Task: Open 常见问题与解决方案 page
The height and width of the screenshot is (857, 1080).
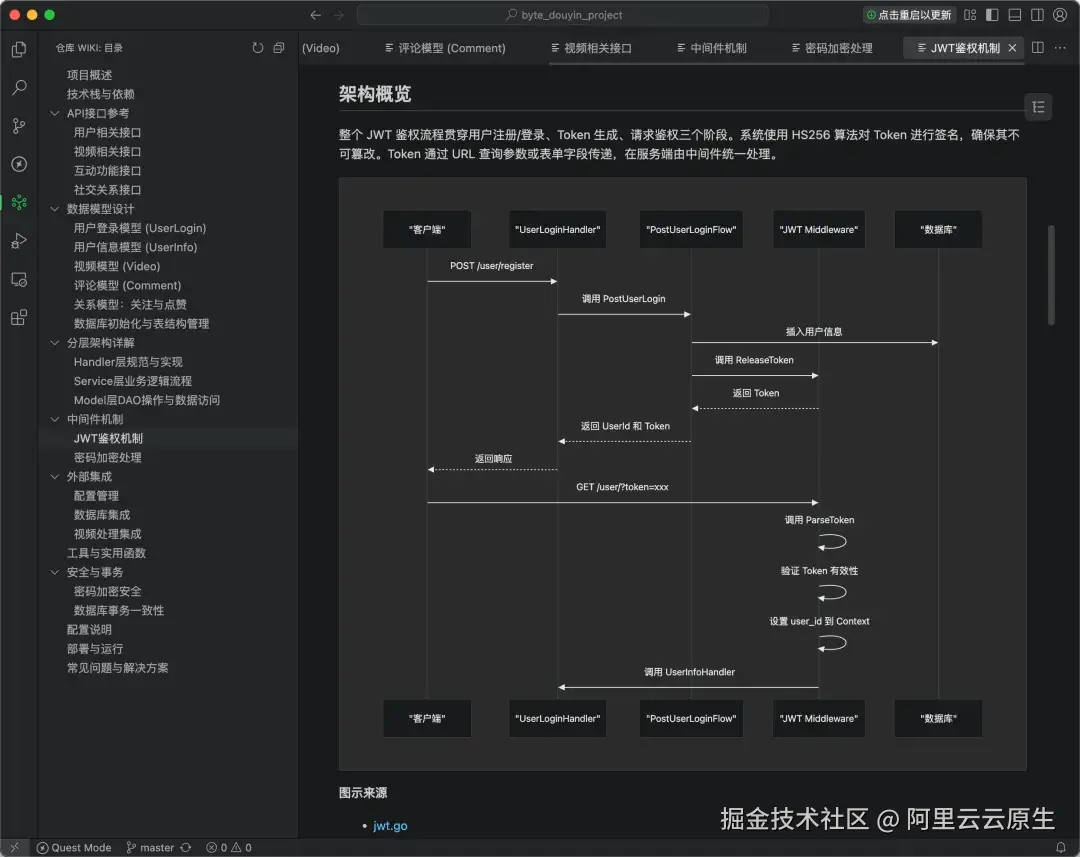Action: pos(117,668)
